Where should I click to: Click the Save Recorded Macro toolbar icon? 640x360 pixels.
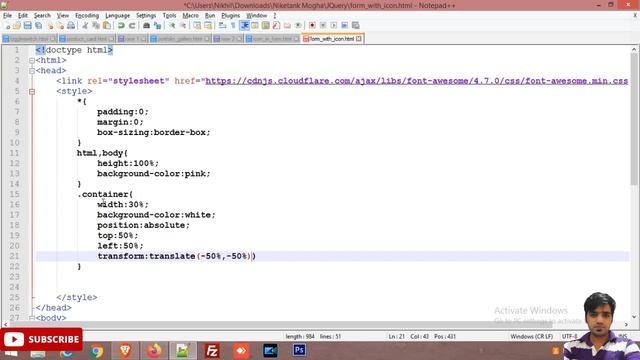coord(356,26)
